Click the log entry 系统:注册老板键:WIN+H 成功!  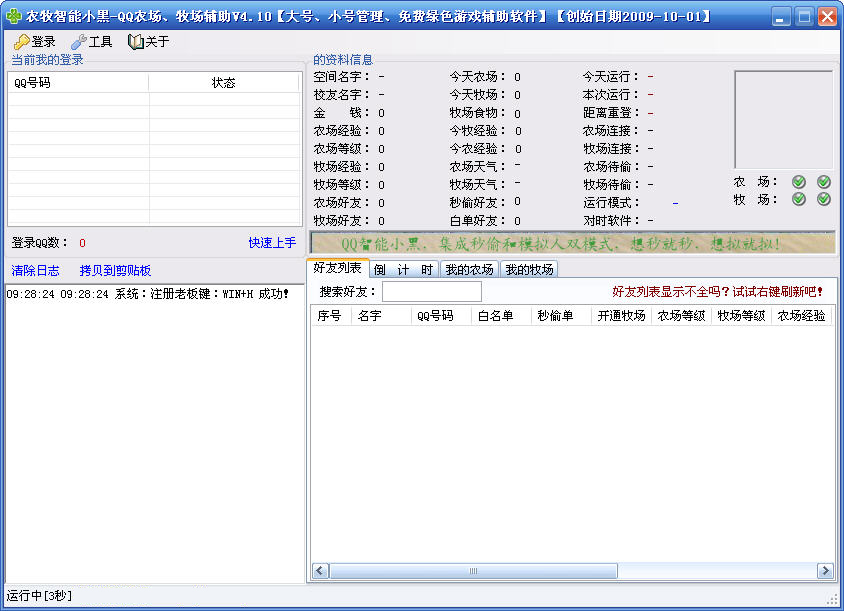[x=148, y=294]
